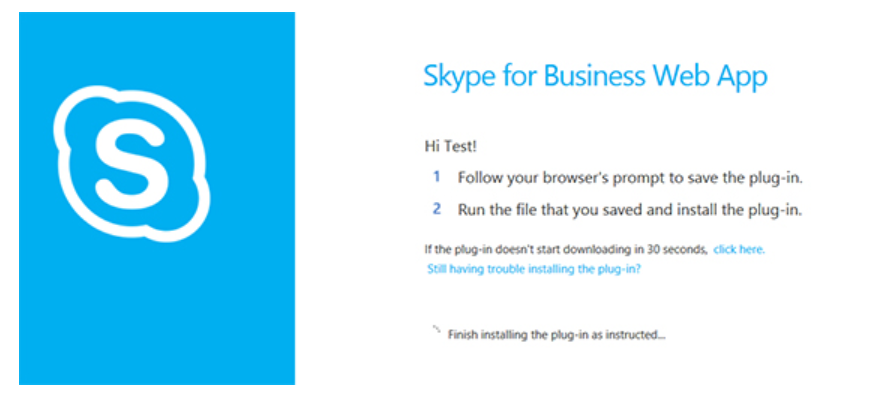Click the step number 1 marker
The image size is (875, 398).
(x=437, y=177)
